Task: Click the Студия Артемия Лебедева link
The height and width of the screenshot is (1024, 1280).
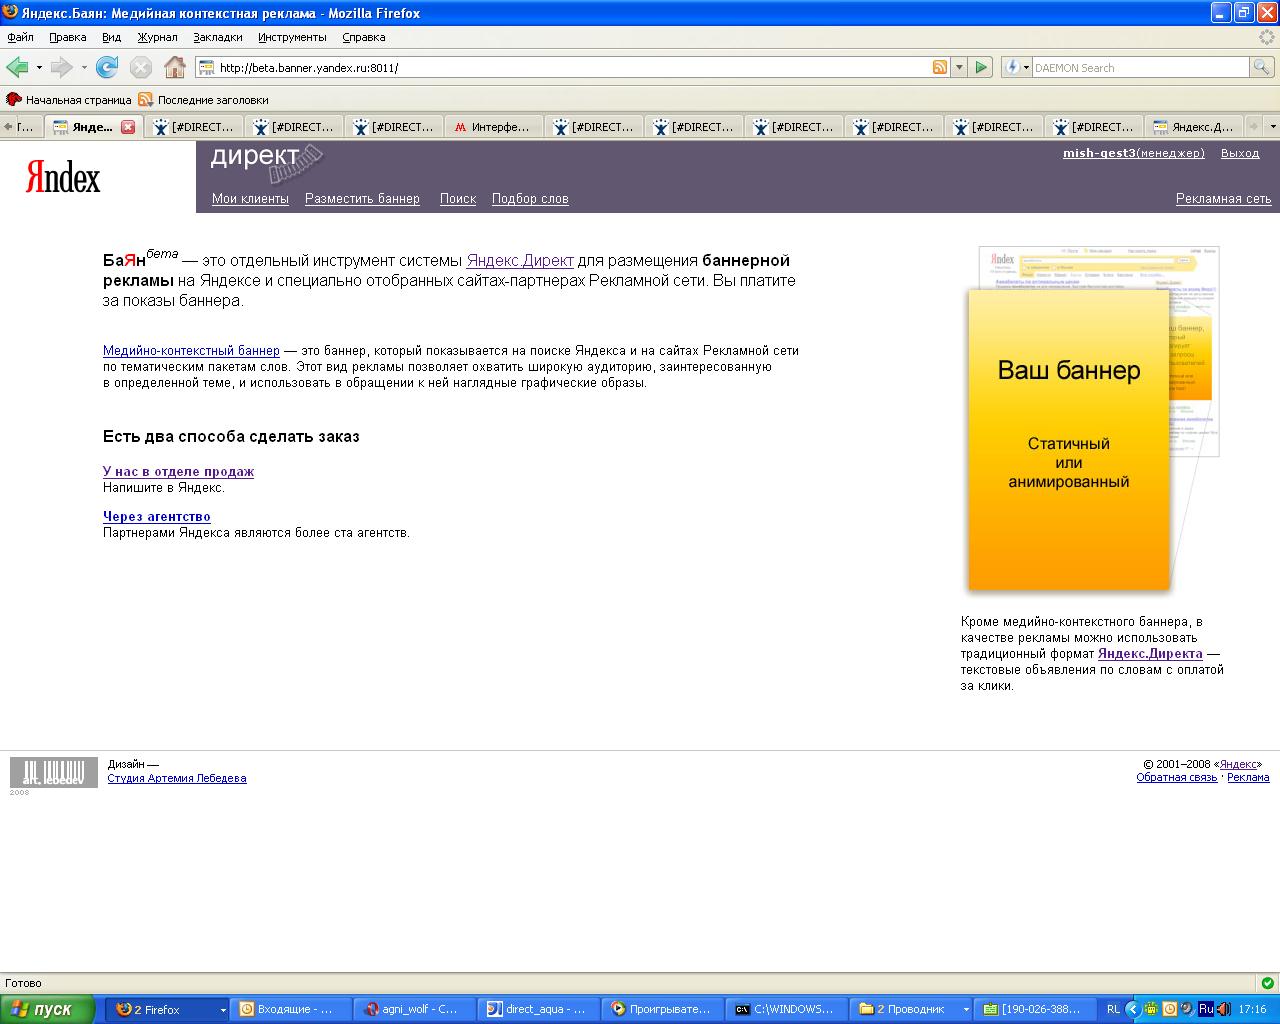Action: [x=177, y=778]
